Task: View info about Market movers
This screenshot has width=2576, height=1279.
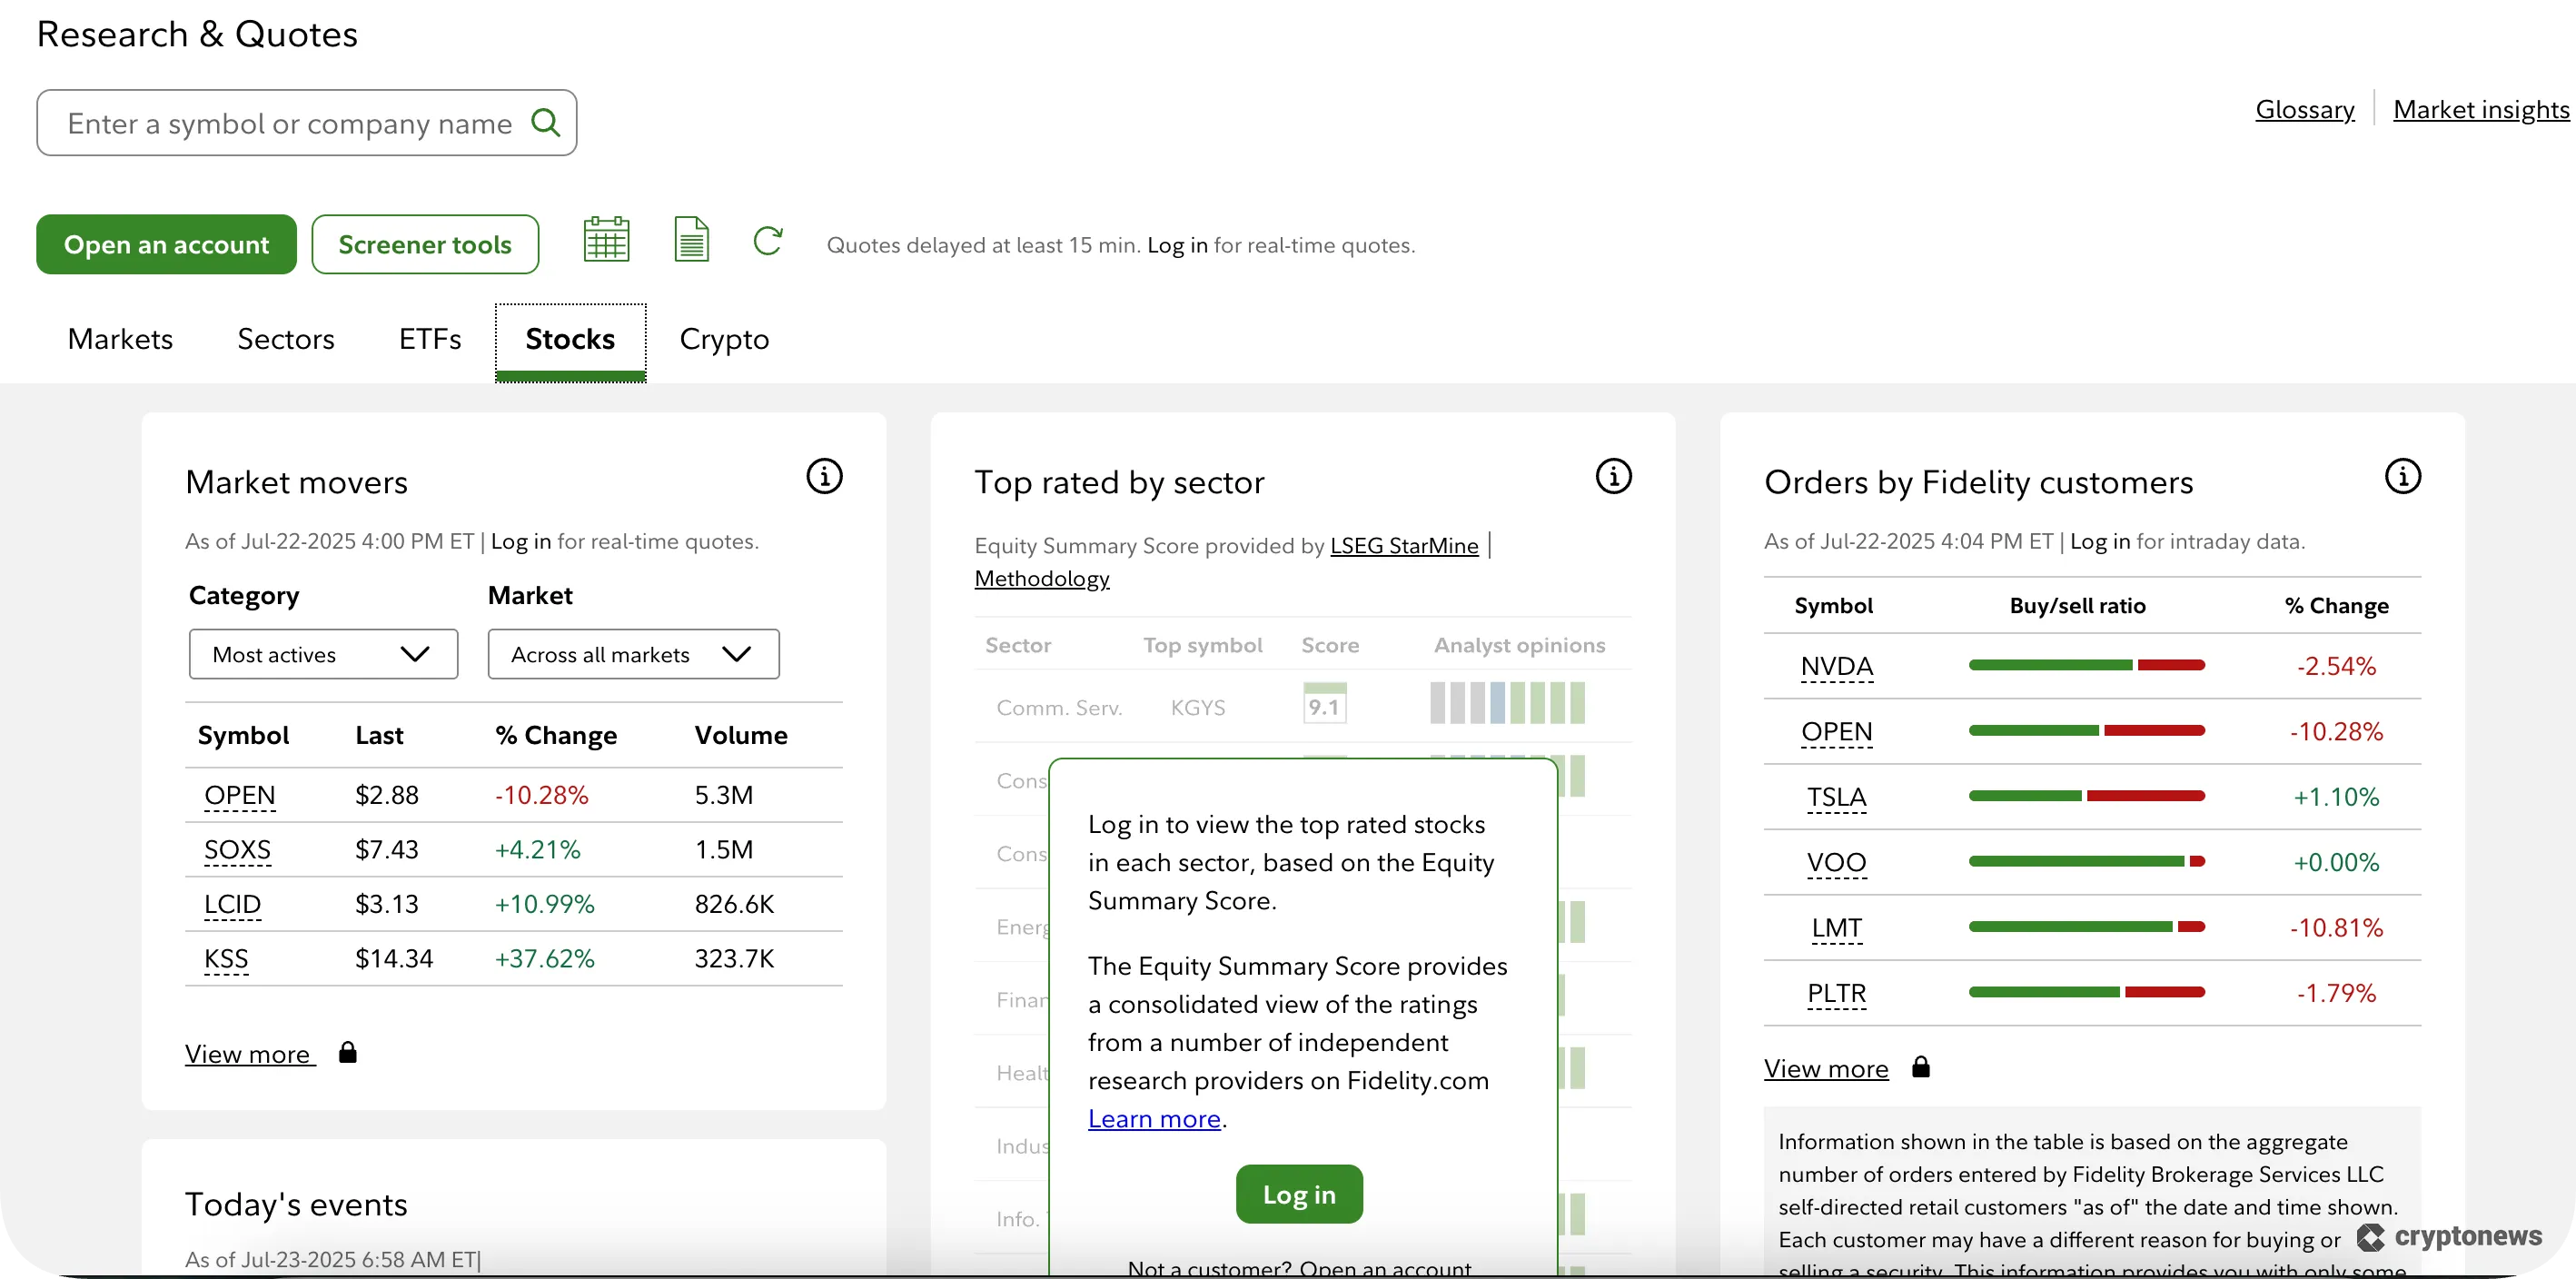Action: pos(824,476)
